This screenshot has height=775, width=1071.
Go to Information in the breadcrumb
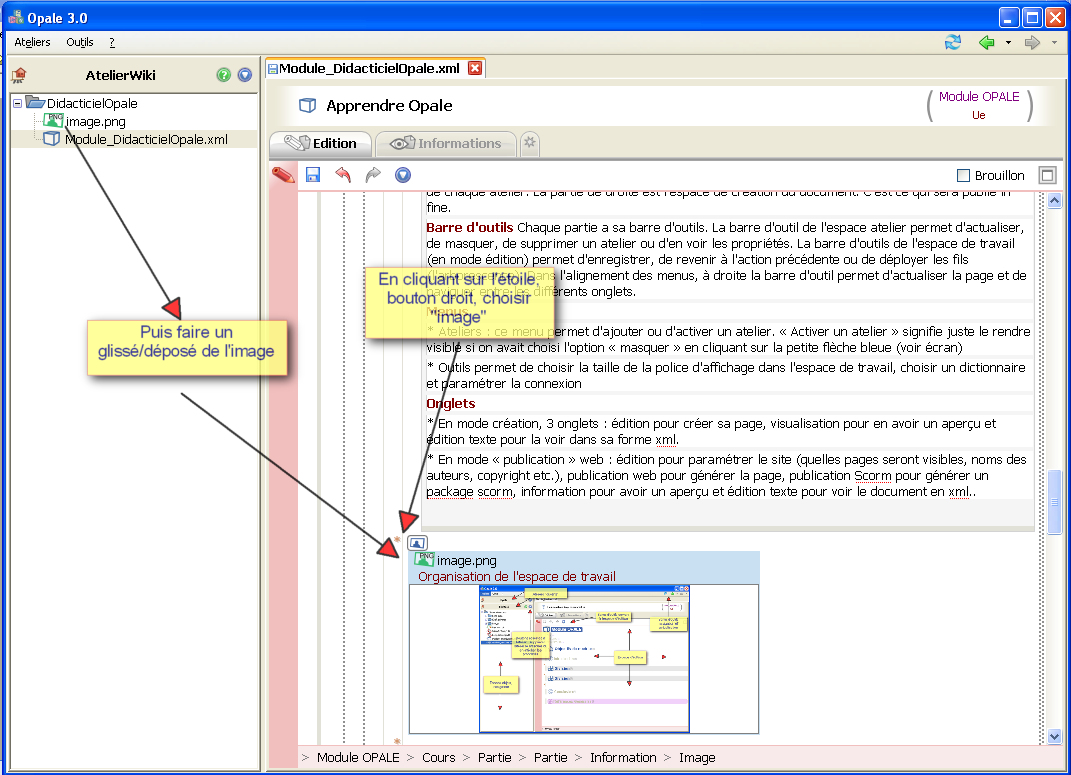623,757
